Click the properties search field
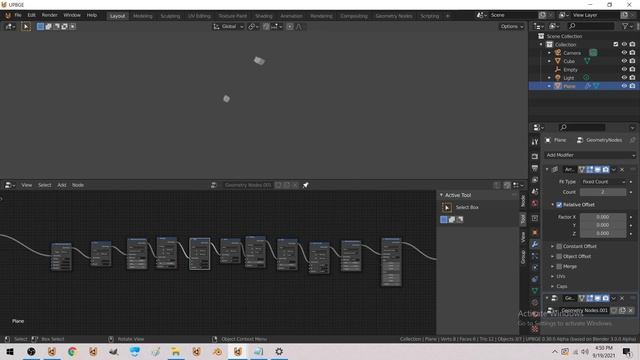This screenshot has height=360, width=640. pos(582,127)
